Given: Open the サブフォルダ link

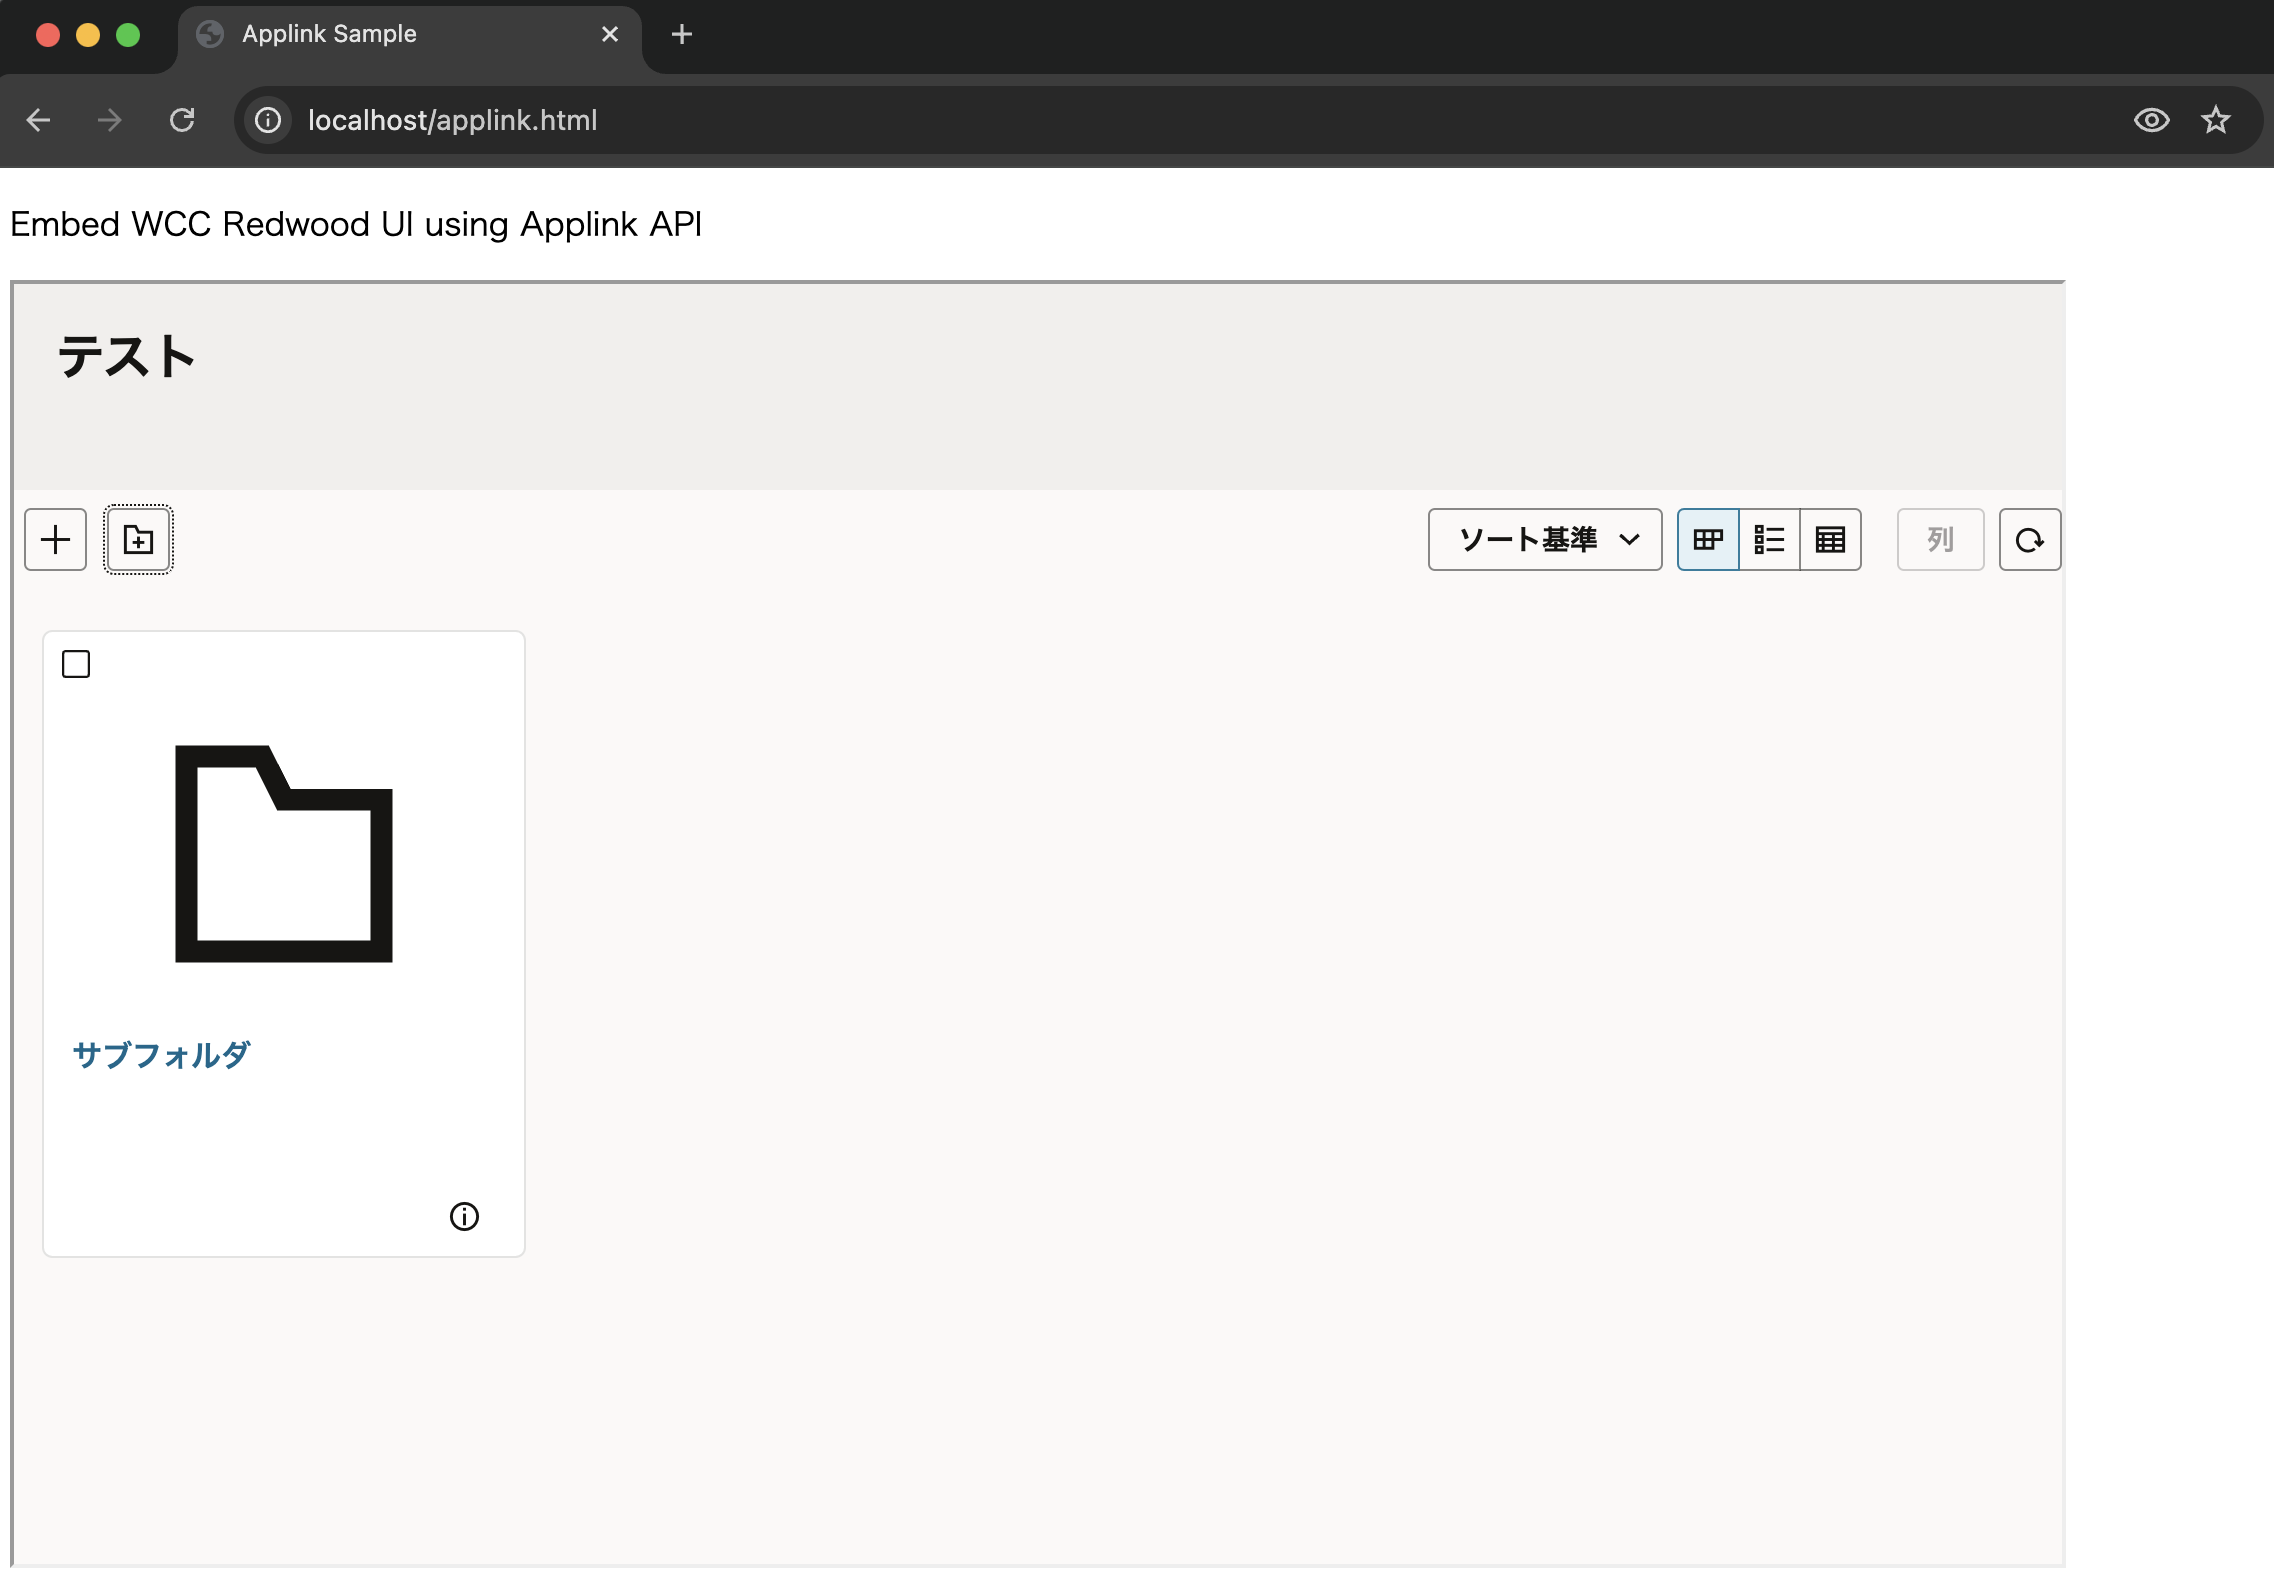Looking at the screenshot, I should click(x=161, y=1055).
